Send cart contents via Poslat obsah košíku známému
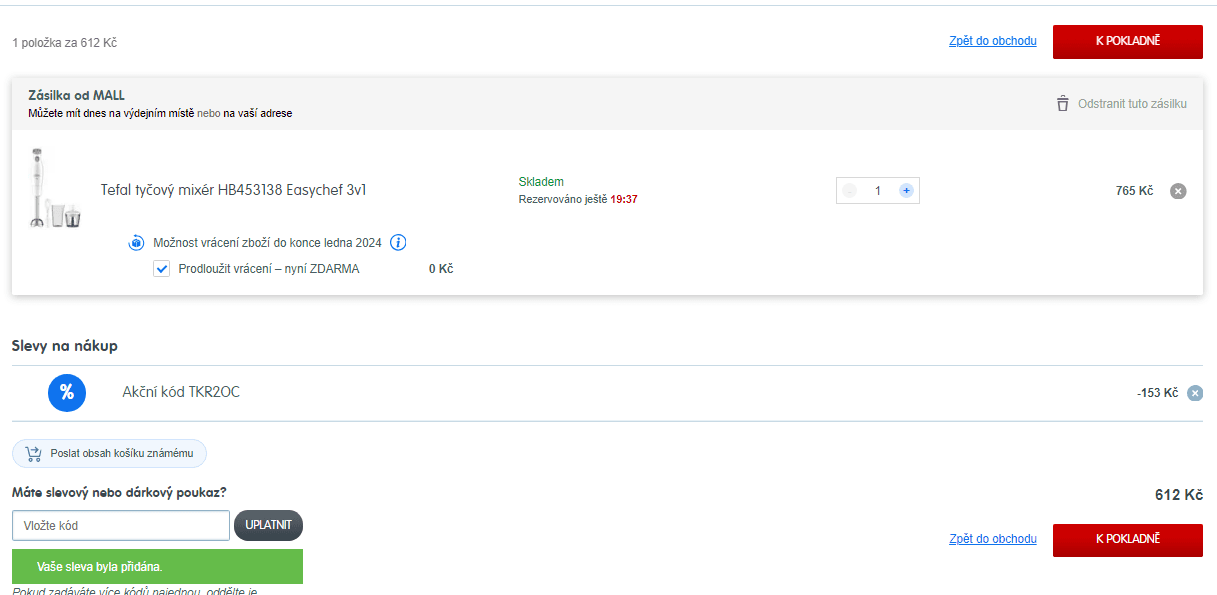This screenshot has width=1217, height=595. pos(109,454)
